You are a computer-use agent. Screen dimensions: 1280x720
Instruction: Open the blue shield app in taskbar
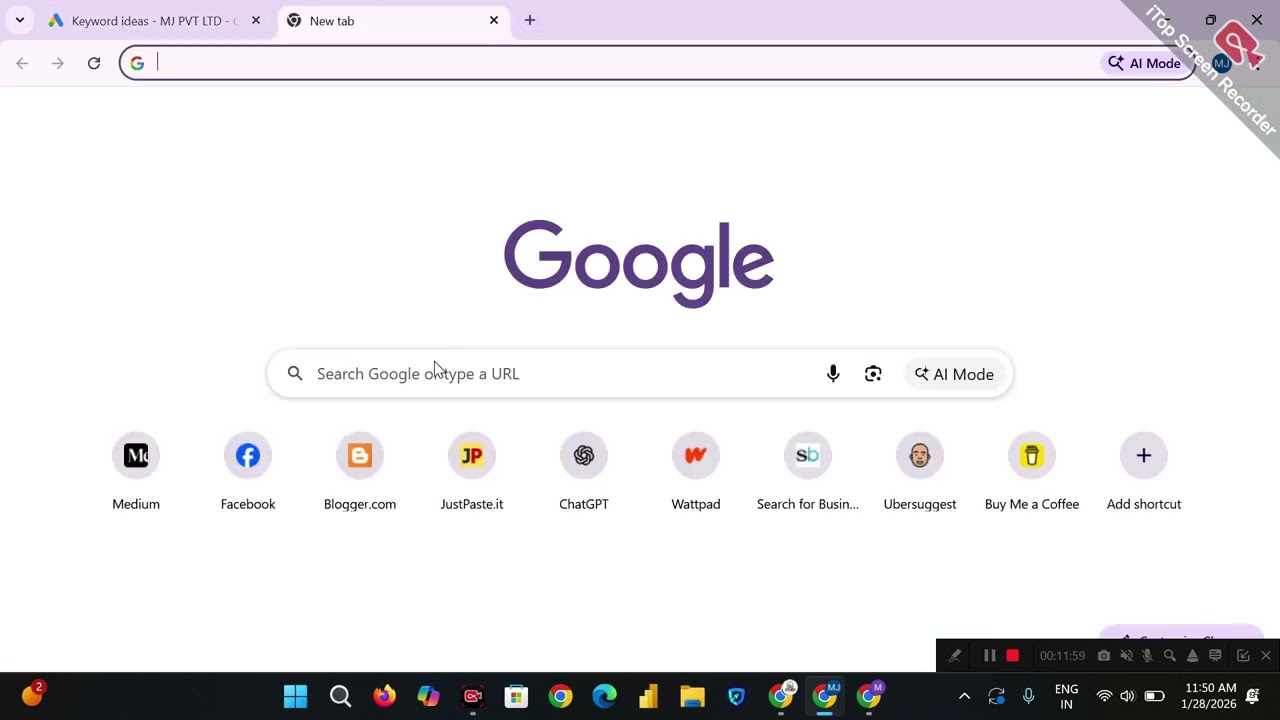[x=736, y=696]
